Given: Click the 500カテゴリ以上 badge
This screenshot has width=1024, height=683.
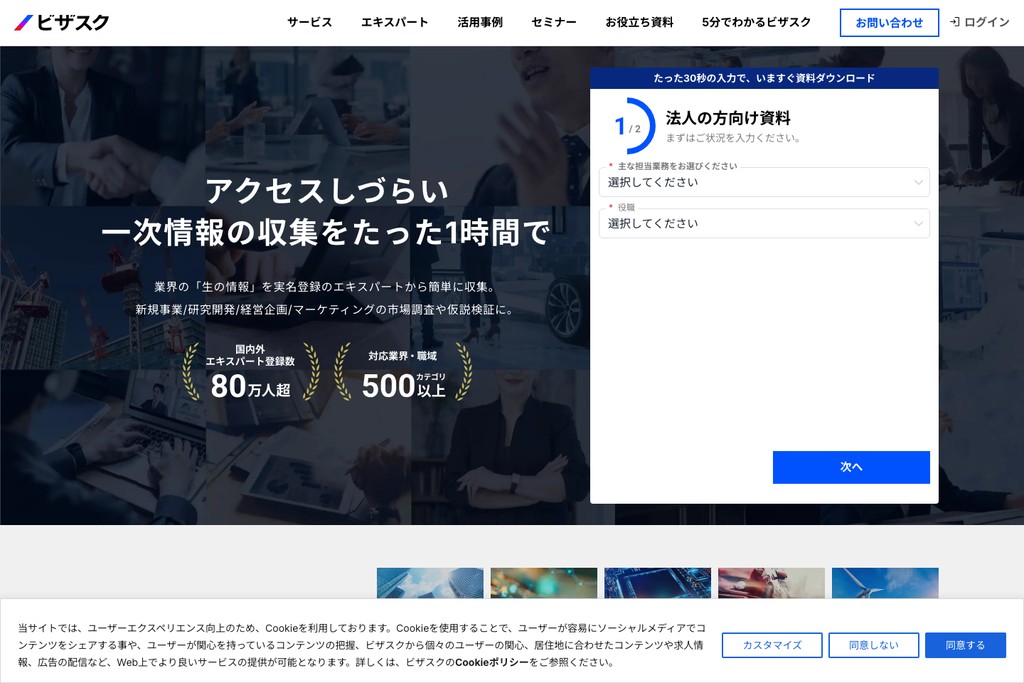Looking at the screenshot, I should point(403,372).
